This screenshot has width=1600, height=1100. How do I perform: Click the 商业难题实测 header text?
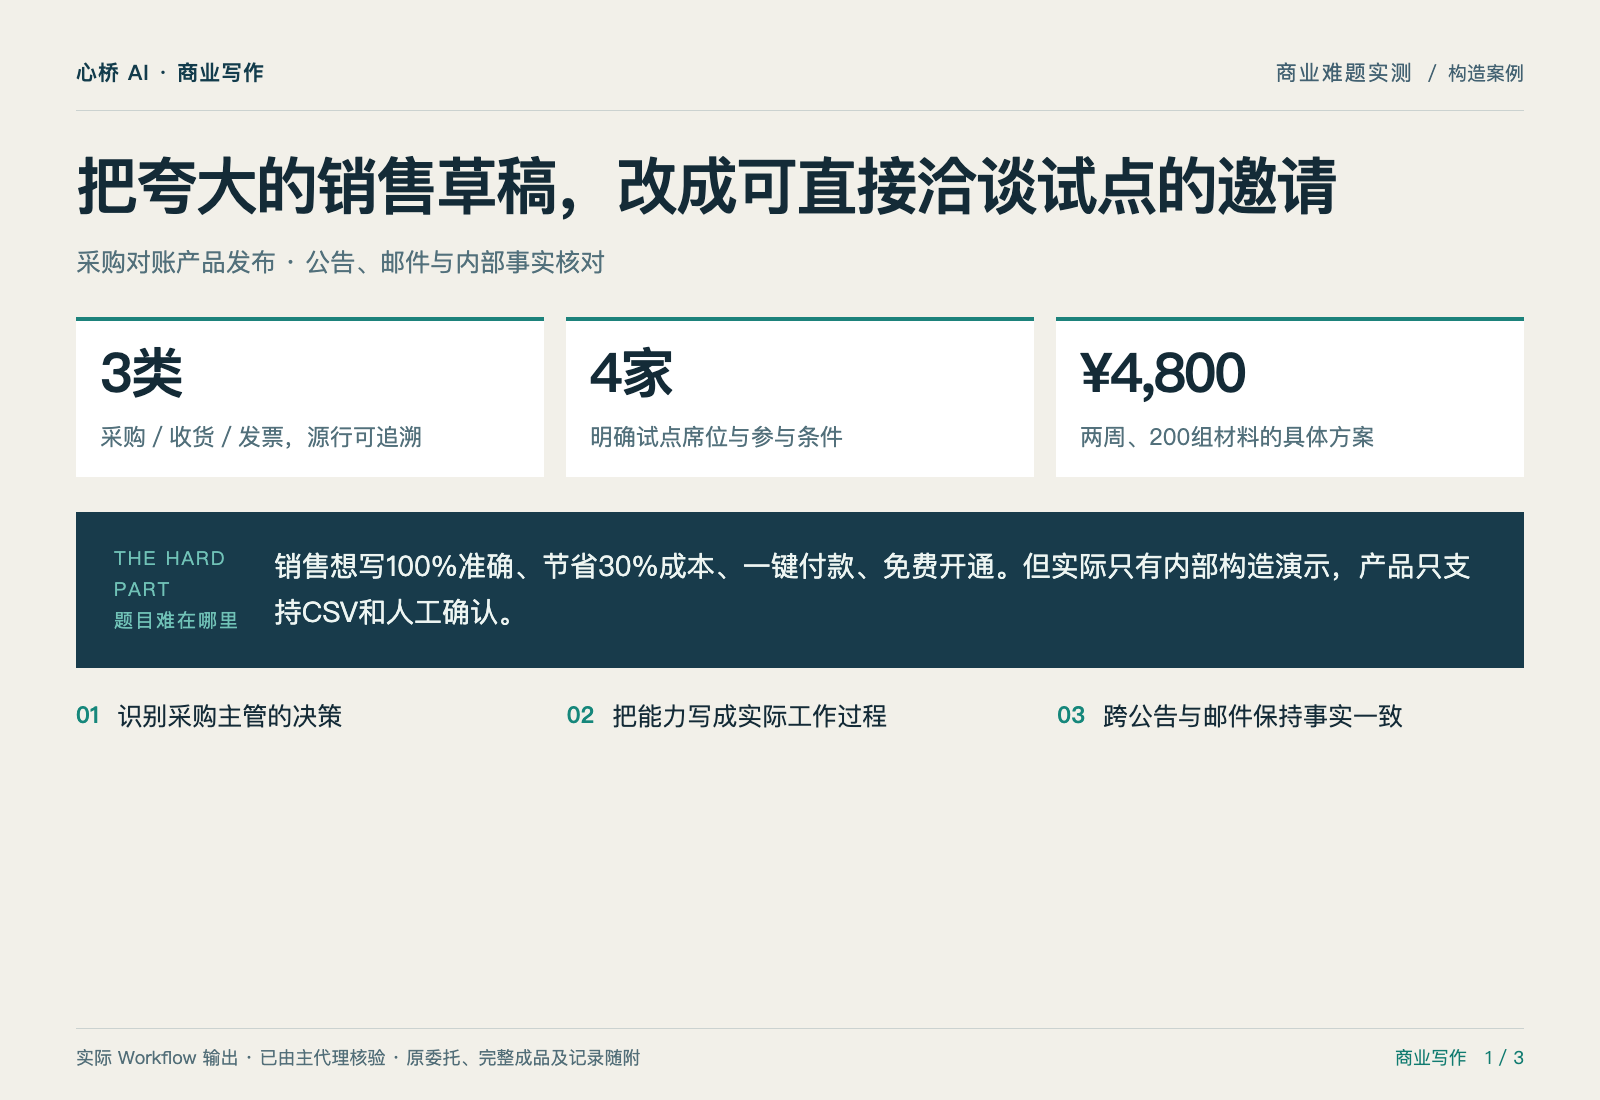pyautogui.click(x=1343, y=73)
